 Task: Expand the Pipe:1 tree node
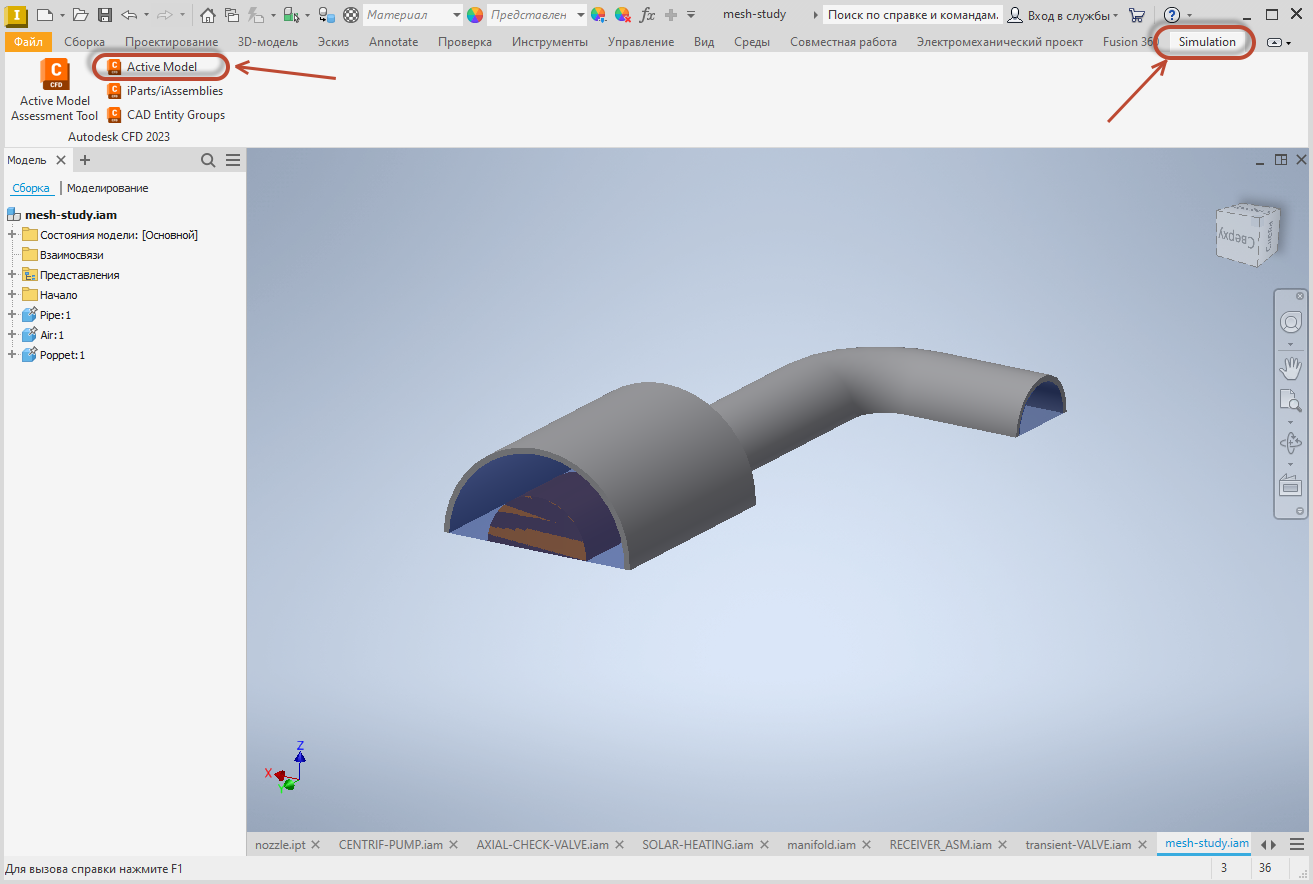coord(12,315)
